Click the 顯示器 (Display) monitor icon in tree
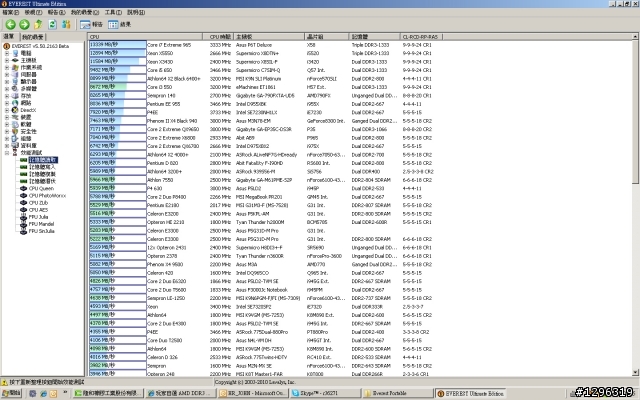The height and width of the screenshot is (400, 640). [x=15, y=82]
